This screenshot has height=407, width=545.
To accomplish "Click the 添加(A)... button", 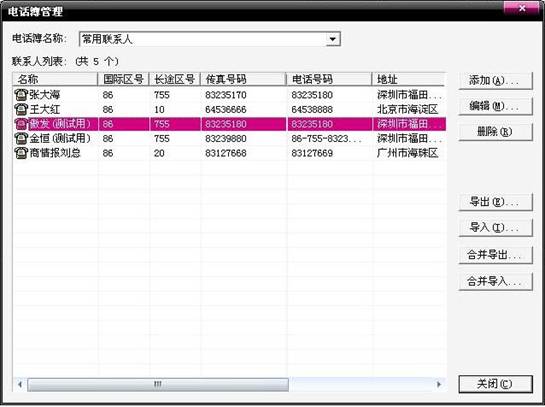I will coord(495,81).
